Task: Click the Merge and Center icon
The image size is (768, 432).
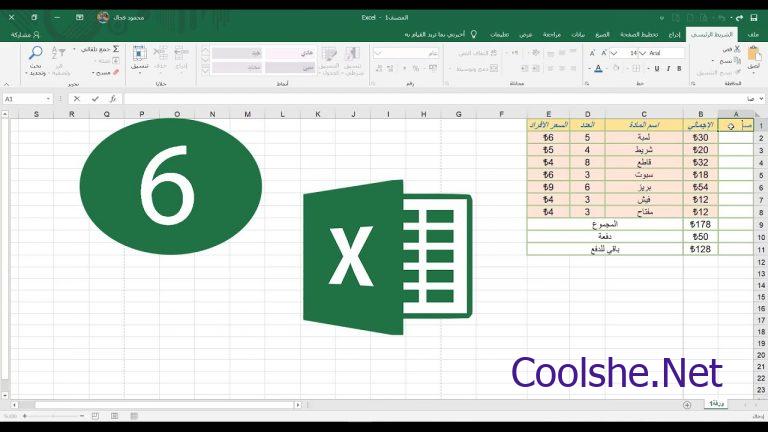Action: [x=493, y=69]
